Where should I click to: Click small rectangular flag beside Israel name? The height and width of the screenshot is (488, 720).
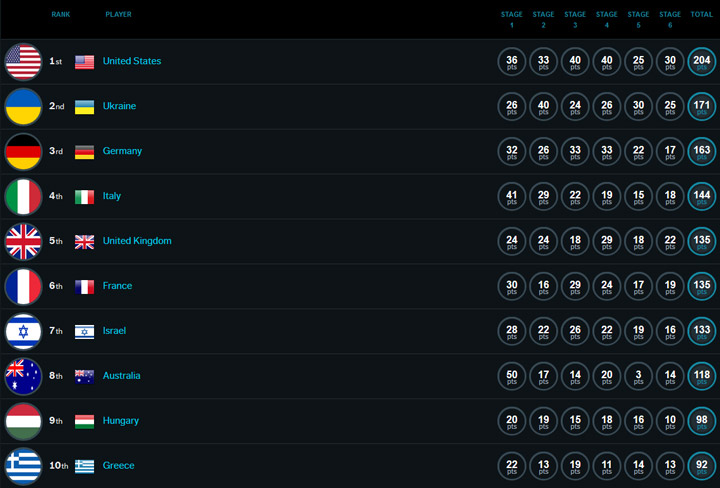point(84,332)
